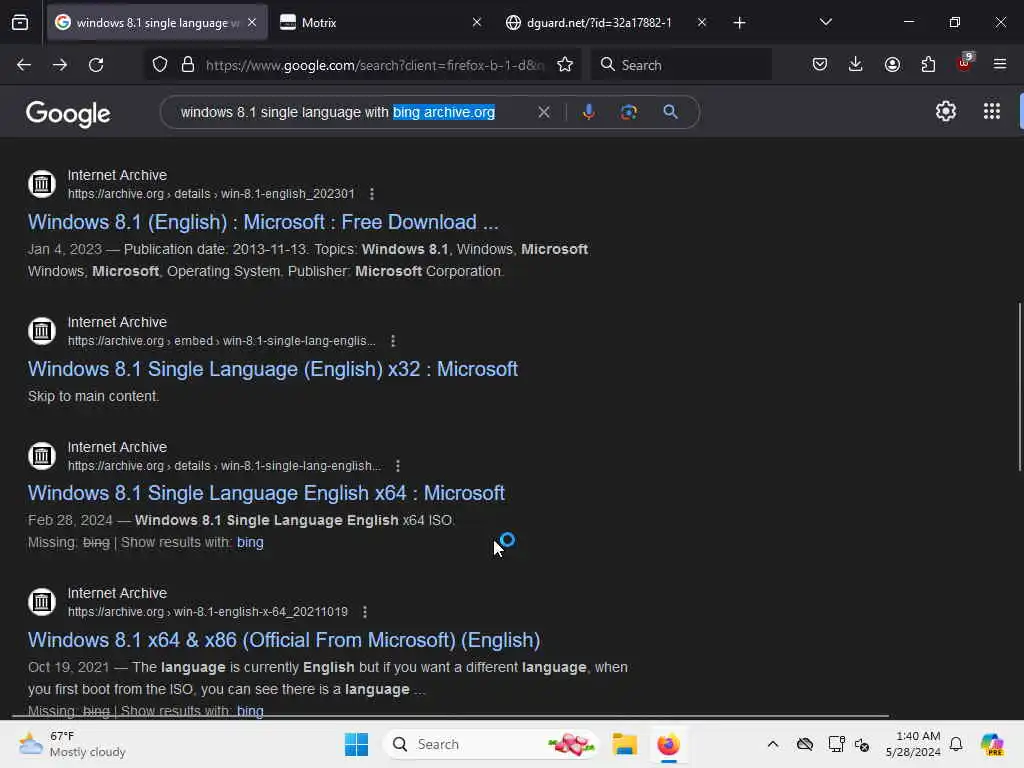The width and height of the screenshot is (1024, 768).
Task: Submit the query with the magnifier icon
Action: [670, 112]
